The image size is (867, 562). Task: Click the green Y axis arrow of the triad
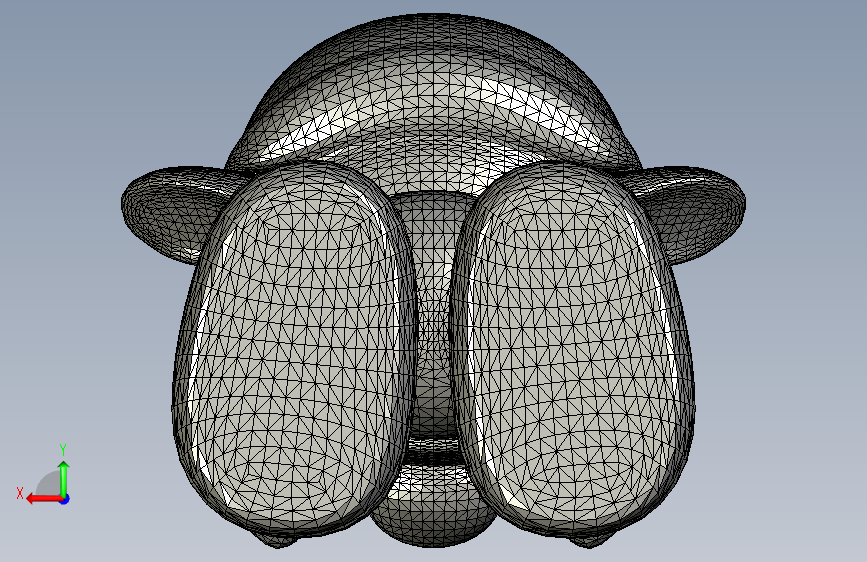pyautogui.click(x=64, y=478)
